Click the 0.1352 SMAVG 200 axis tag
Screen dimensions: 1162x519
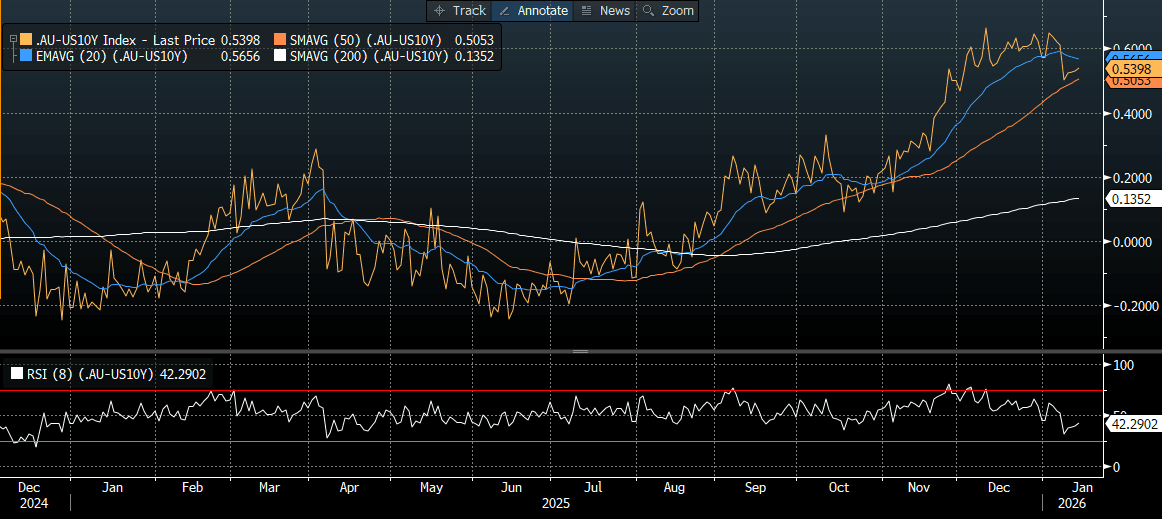pyautogui.click(x=1131, y=200)
